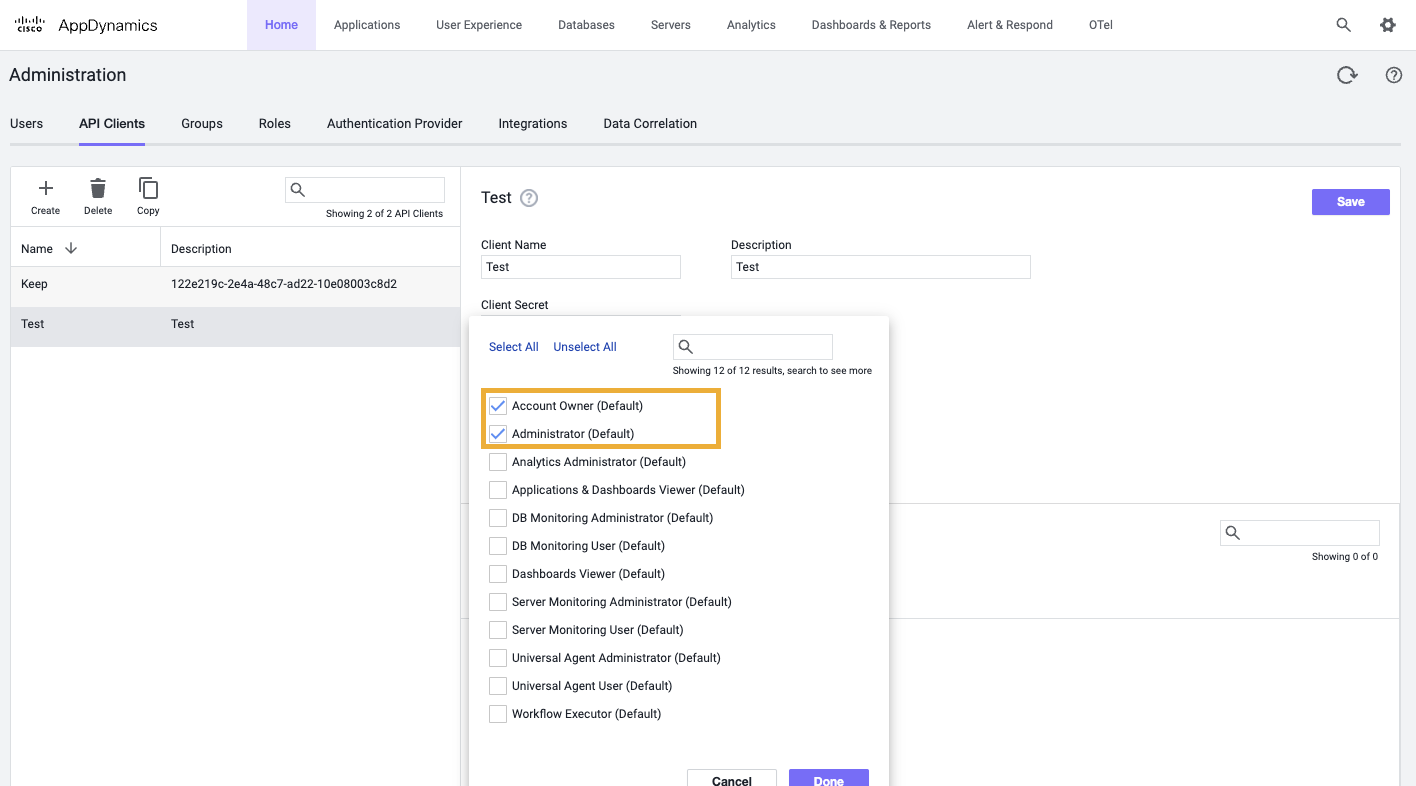The image size is (1416, 786).
Task: Cancel the role selection popup
Action: [732, 778]
